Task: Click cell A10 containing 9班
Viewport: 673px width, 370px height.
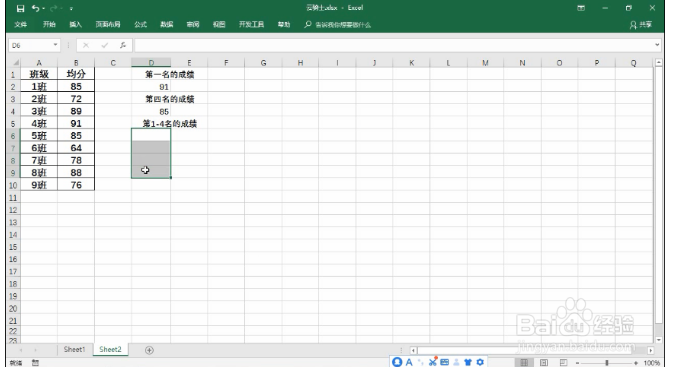Action: coord(39,185)
